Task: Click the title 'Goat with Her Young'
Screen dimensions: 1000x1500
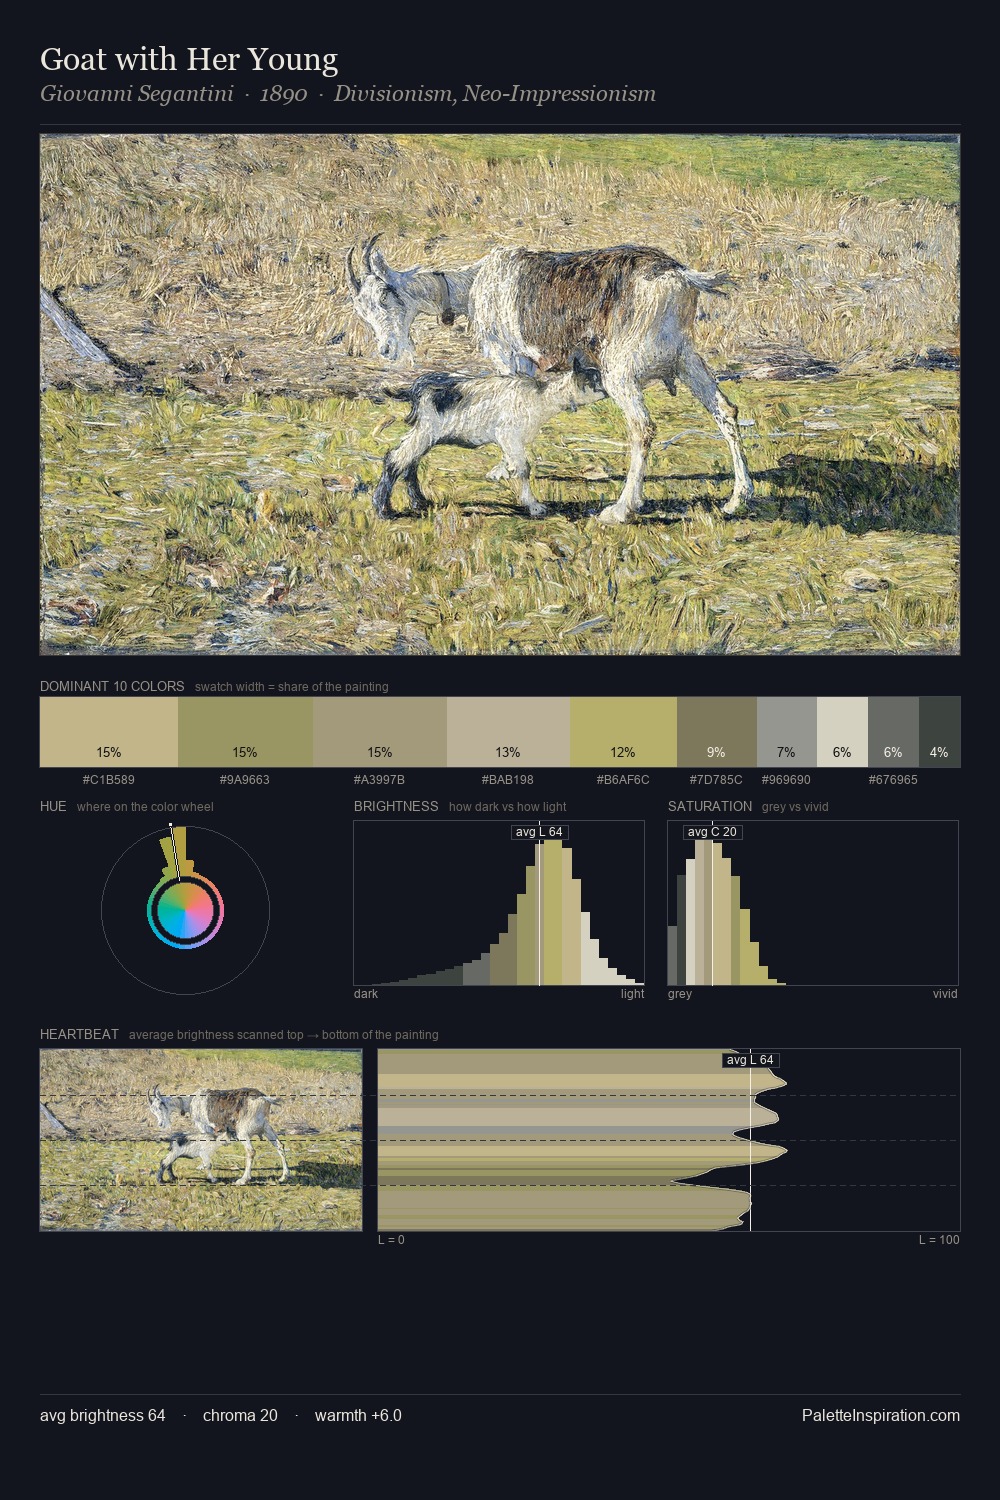Action: [x=189, y=60]
